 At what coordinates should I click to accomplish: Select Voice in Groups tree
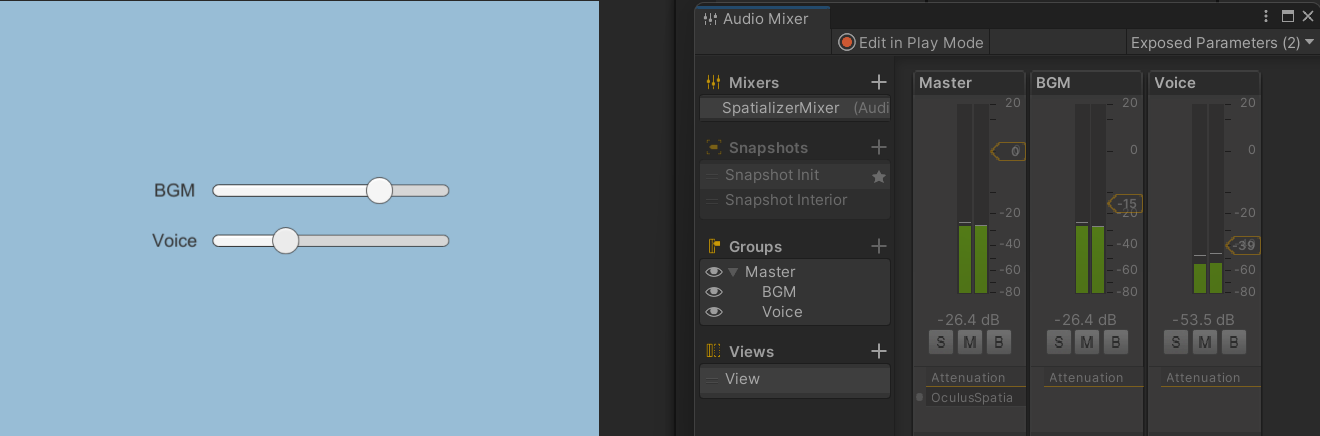(782, 312)
